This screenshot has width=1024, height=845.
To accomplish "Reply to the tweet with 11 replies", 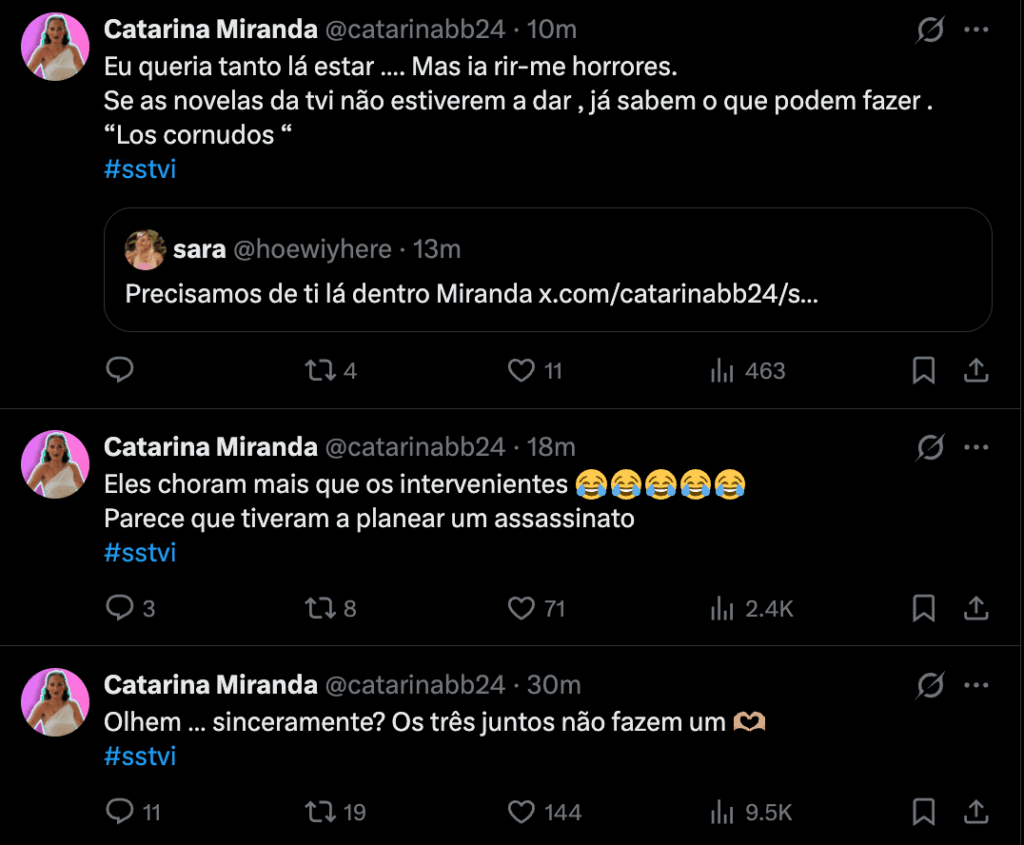I will [120, 812].
